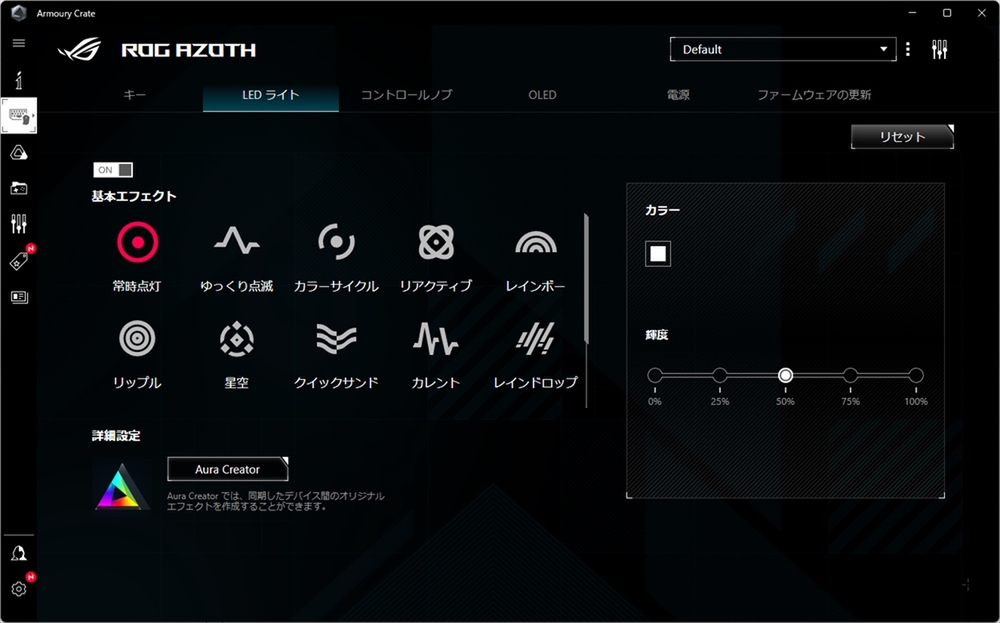Choose the カレント current effect
This screenshot has width=1000, height=623.
(x=436, y=355)
